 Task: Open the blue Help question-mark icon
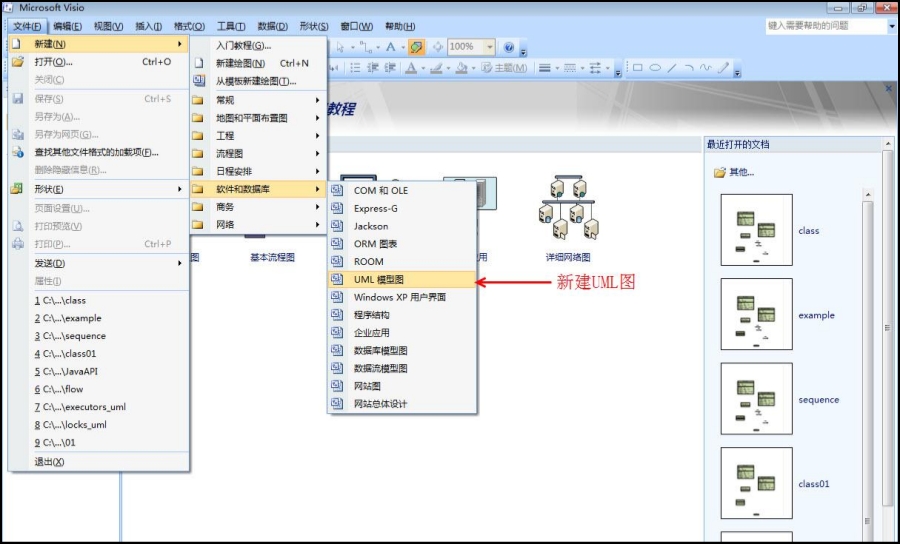click(x=509, y=47)
